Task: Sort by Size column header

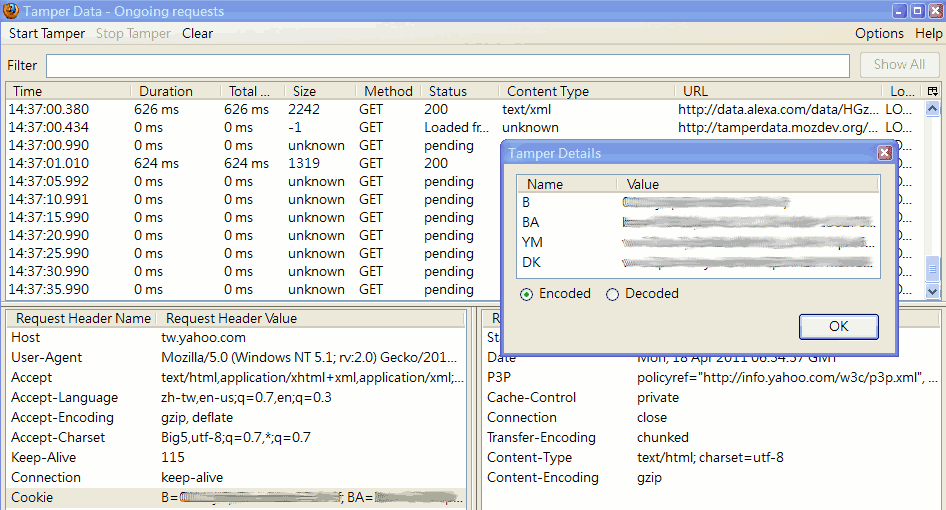Action: (x=320, y=91)
